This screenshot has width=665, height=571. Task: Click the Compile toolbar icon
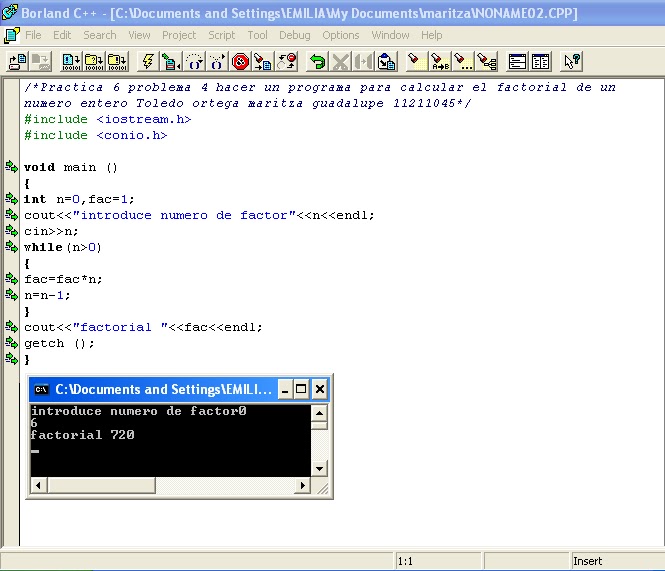(x=71, y=62)
